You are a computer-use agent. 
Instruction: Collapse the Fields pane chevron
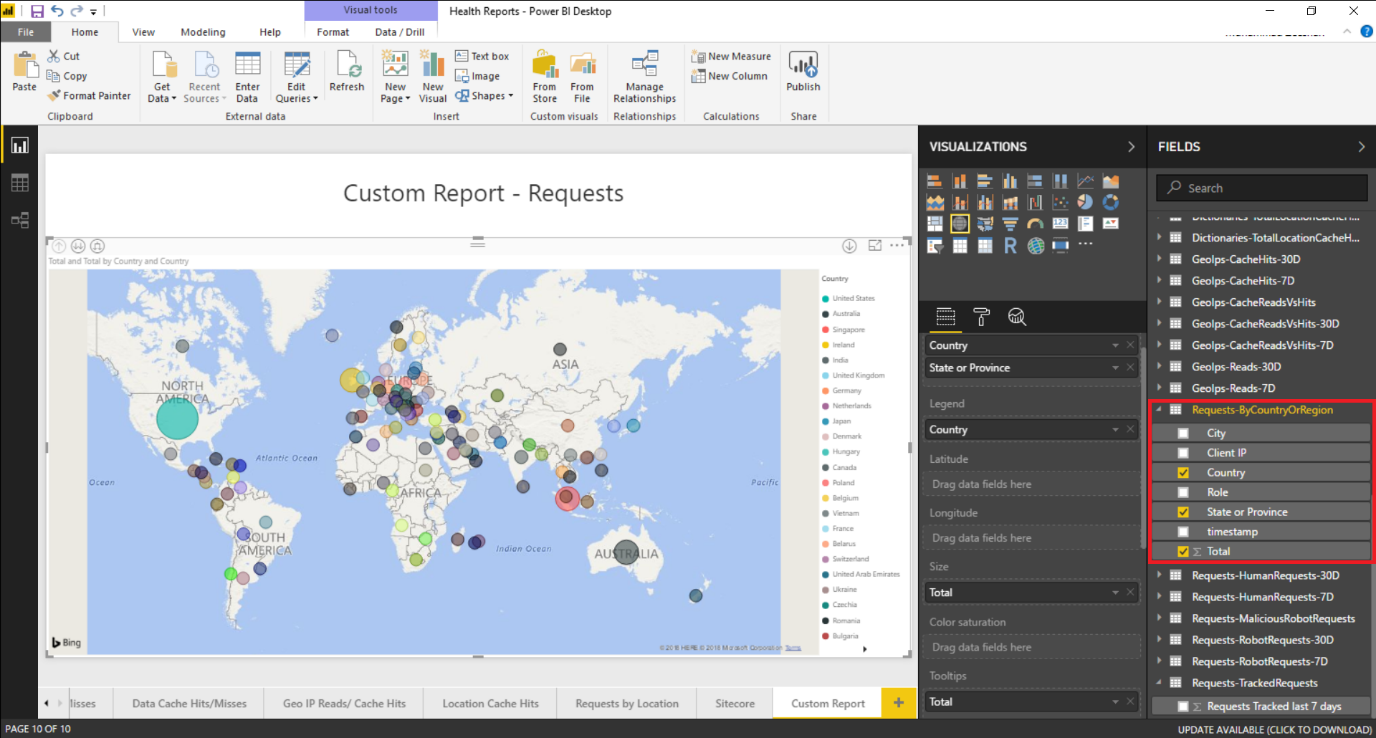click(1361, 147)
